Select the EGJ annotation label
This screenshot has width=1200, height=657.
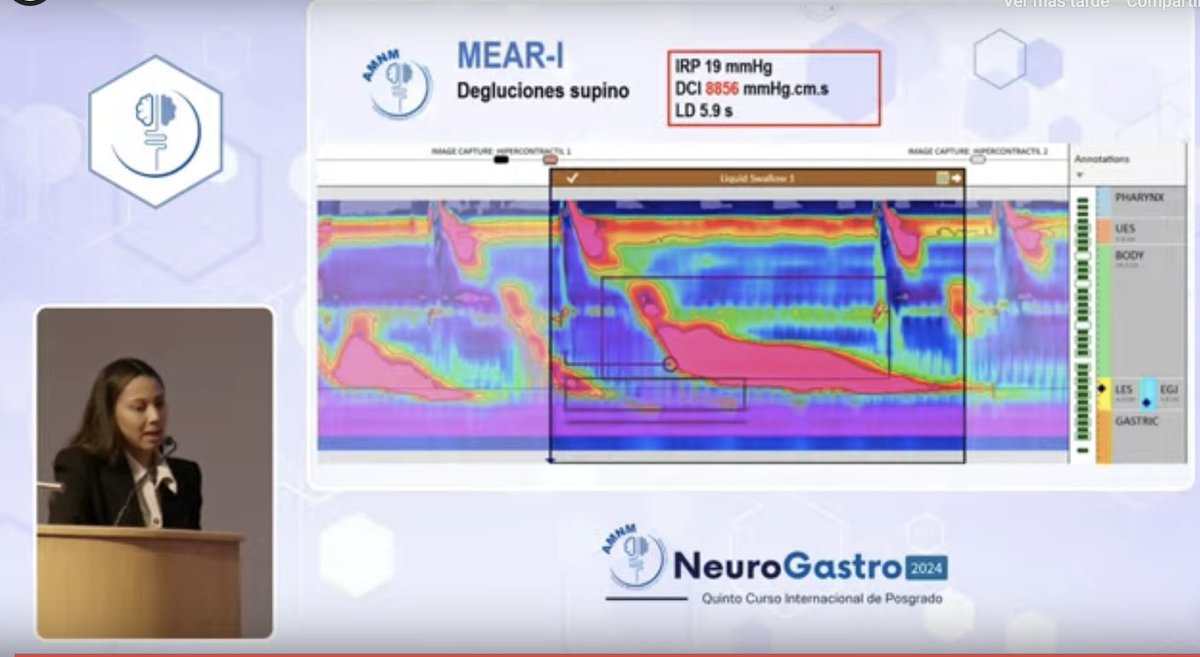(x=1169, y=389)
